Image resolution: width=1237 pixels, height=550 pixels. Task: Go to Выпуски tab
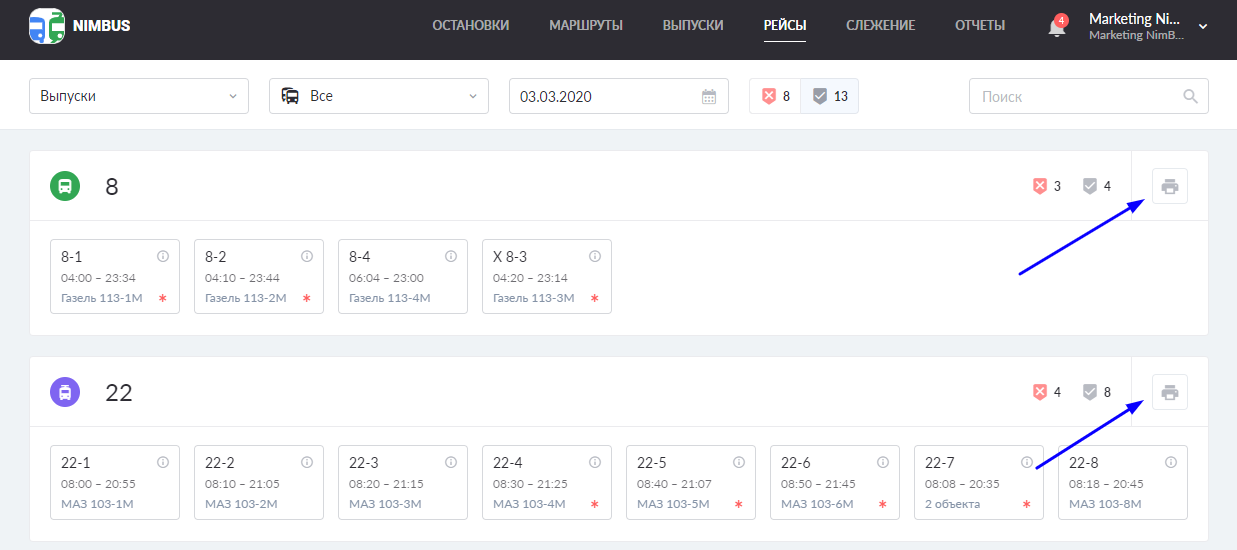pyautogui.click(x=693, y=26)
